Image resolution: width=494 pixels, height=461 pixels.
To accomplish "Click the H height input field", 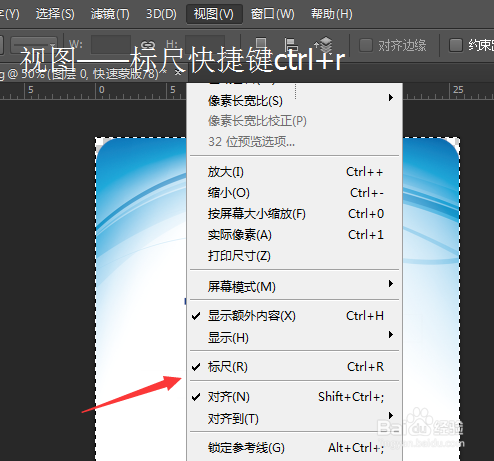I will (x=205, y=45).
